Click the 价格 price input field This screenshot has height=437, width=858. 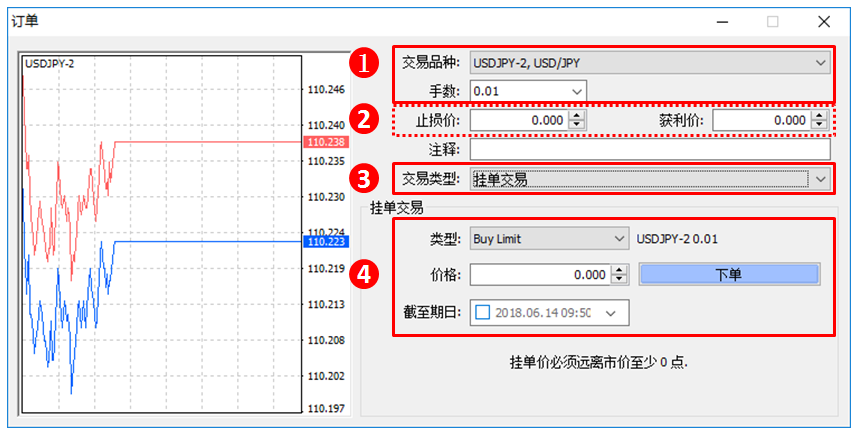point(539,275)
